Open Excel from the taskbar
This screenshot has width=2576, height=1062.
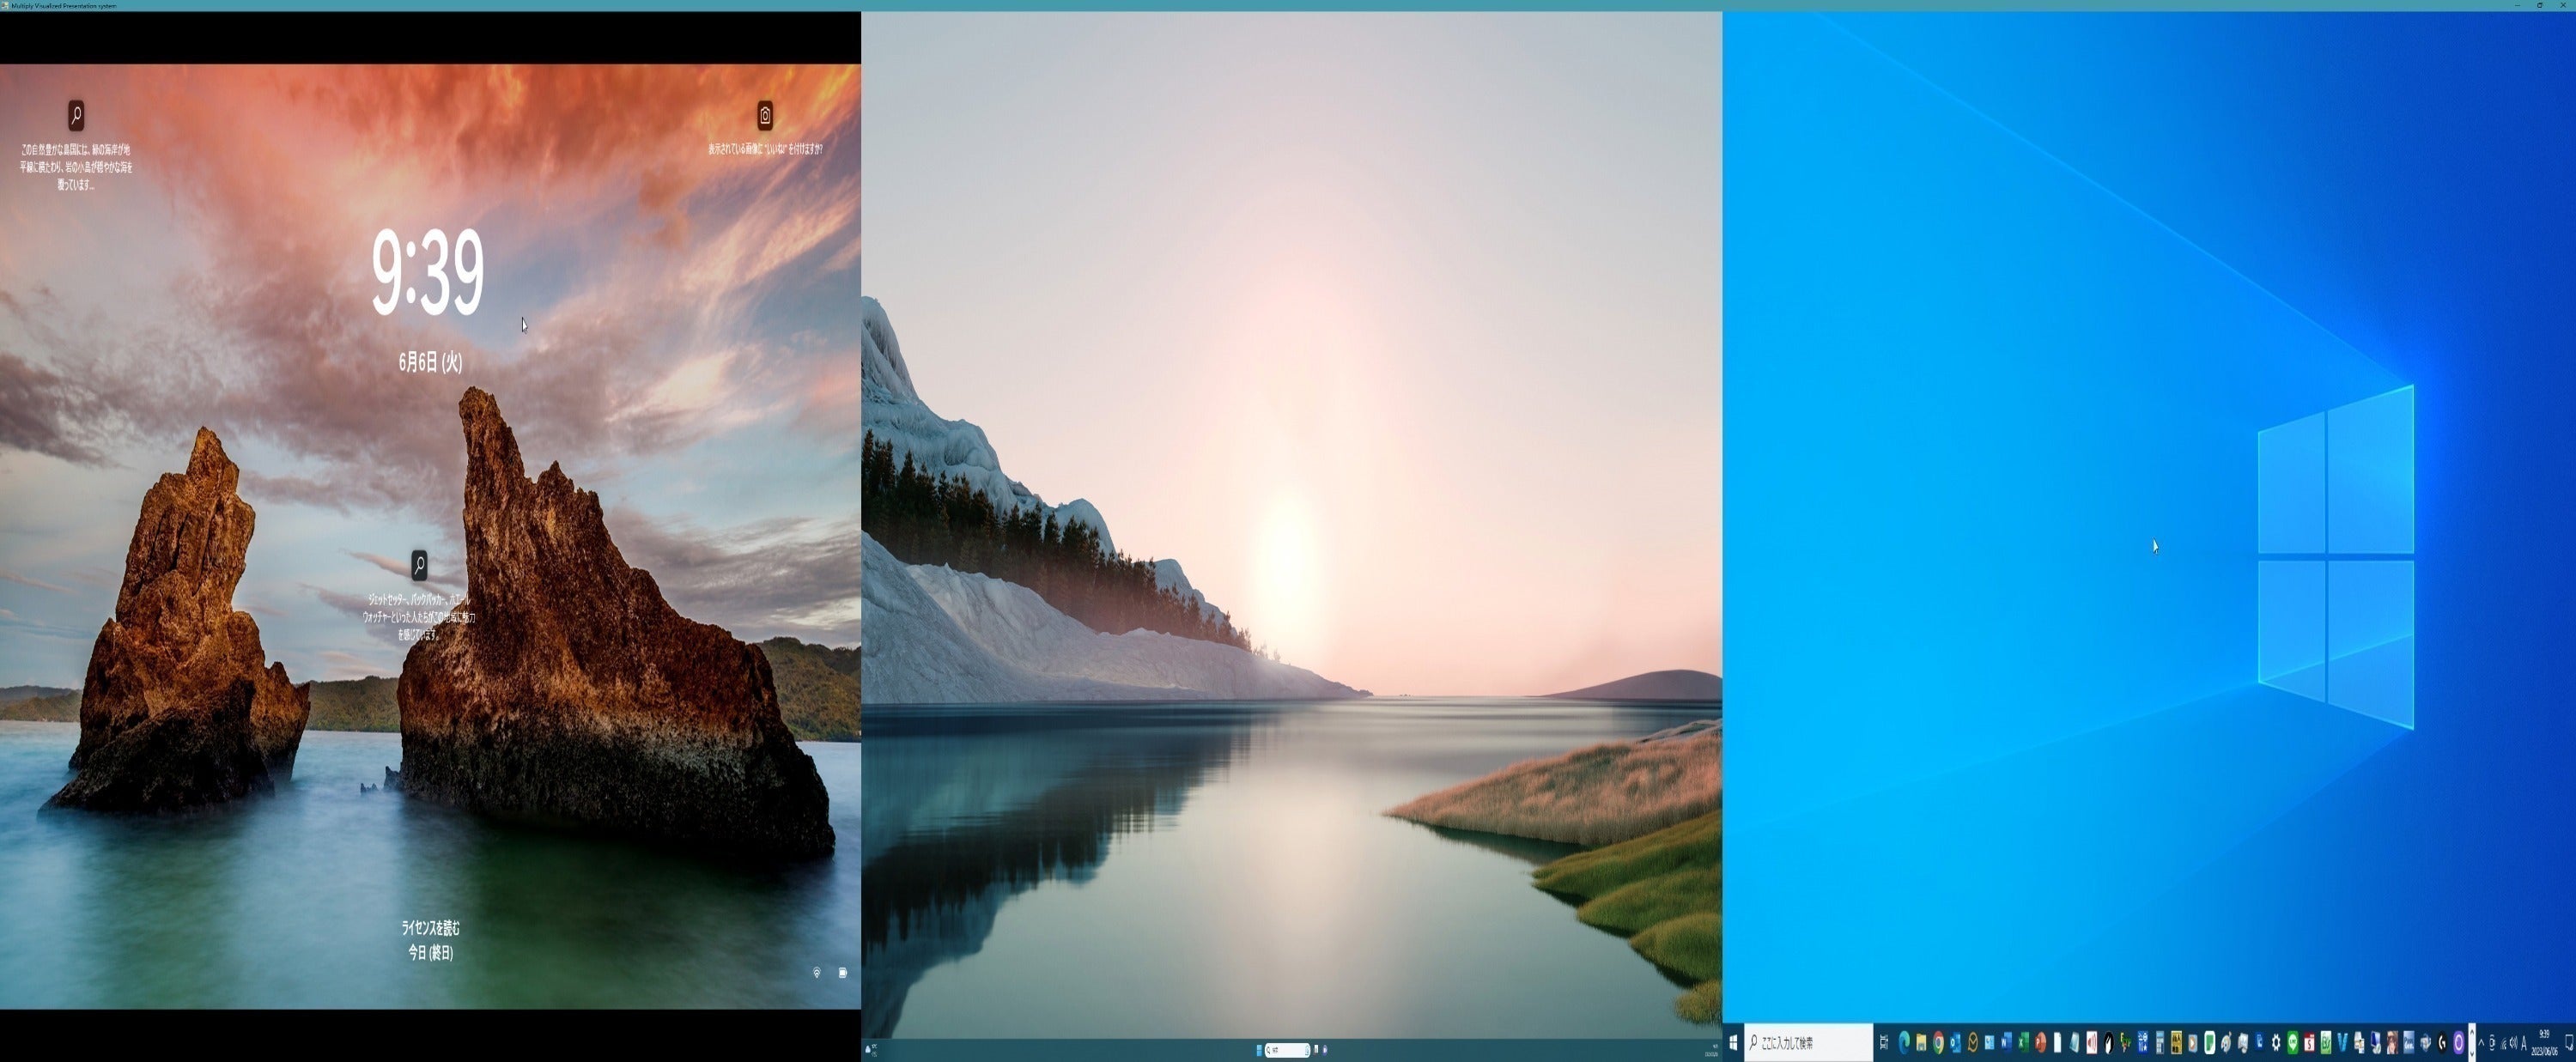click(2024, 1043)
